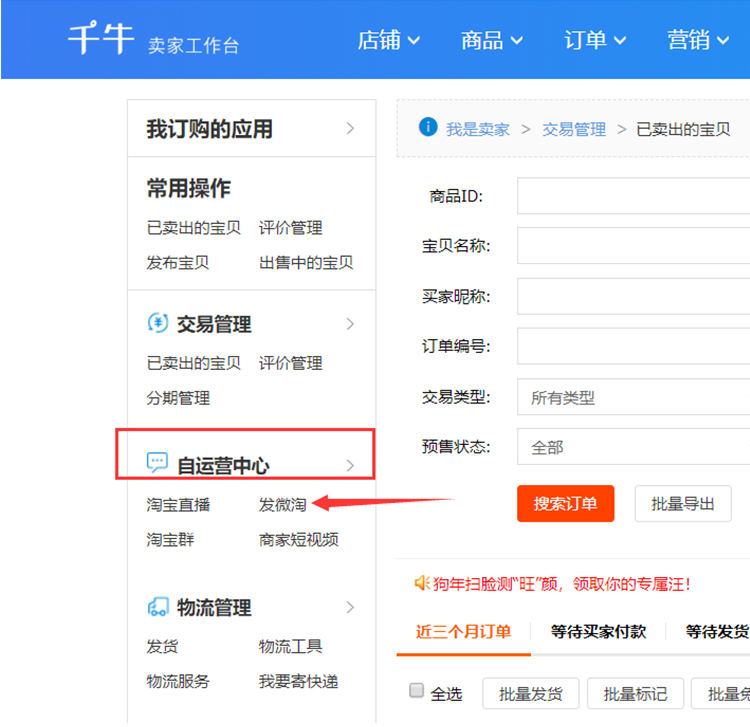Switch to 近三个月订单 tab
750x727 pixels.
(x=463, y=631)
